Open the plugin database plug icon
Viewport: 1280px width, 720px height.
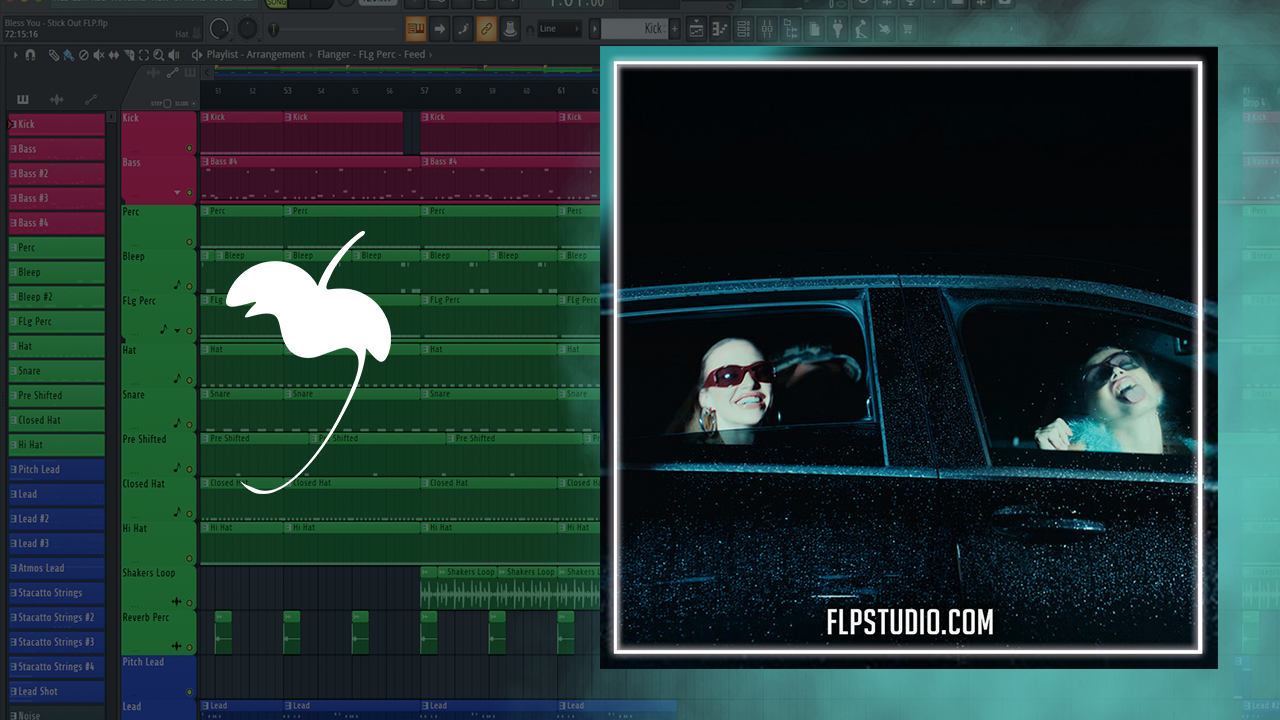[838, 29]
